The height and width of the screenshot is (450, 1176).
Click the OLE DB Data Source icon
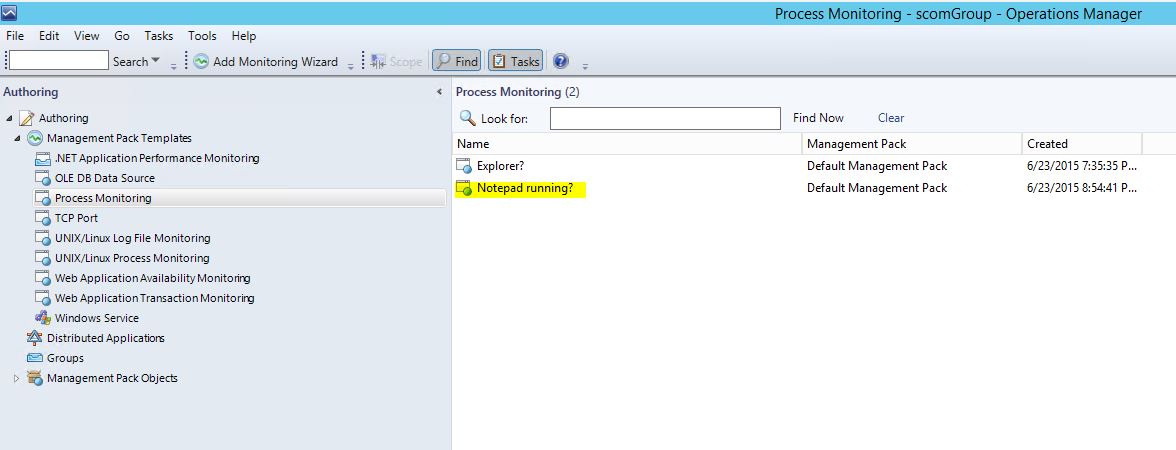[43, 178]
